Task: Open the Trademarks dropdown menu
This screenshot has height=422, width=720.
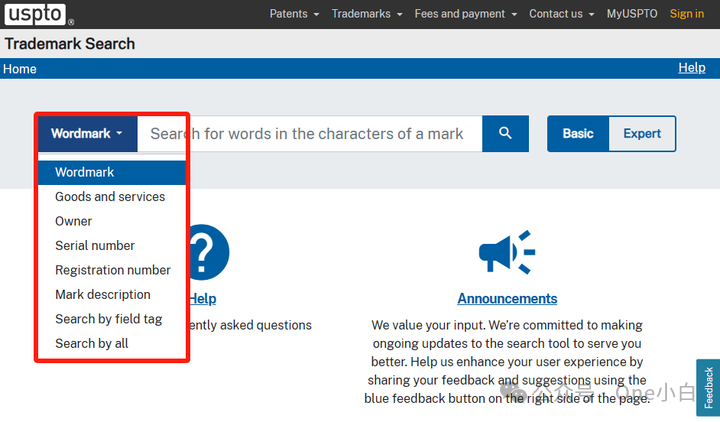Action: click(367, 14)
